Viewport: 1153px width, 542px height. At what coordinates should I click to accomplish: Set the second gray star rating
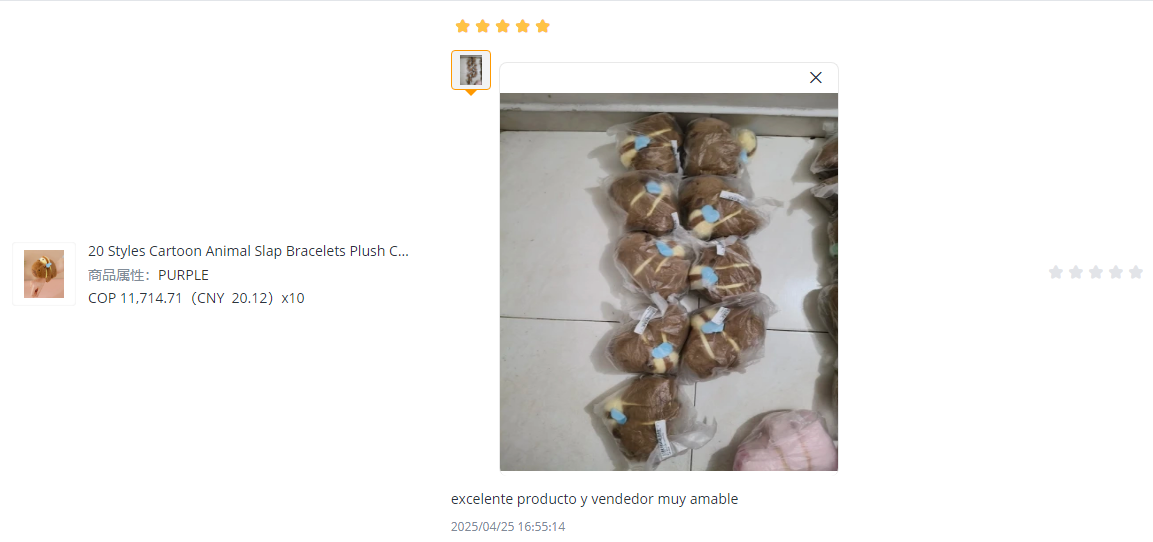pyautogui.click(x=1076, y=272)
